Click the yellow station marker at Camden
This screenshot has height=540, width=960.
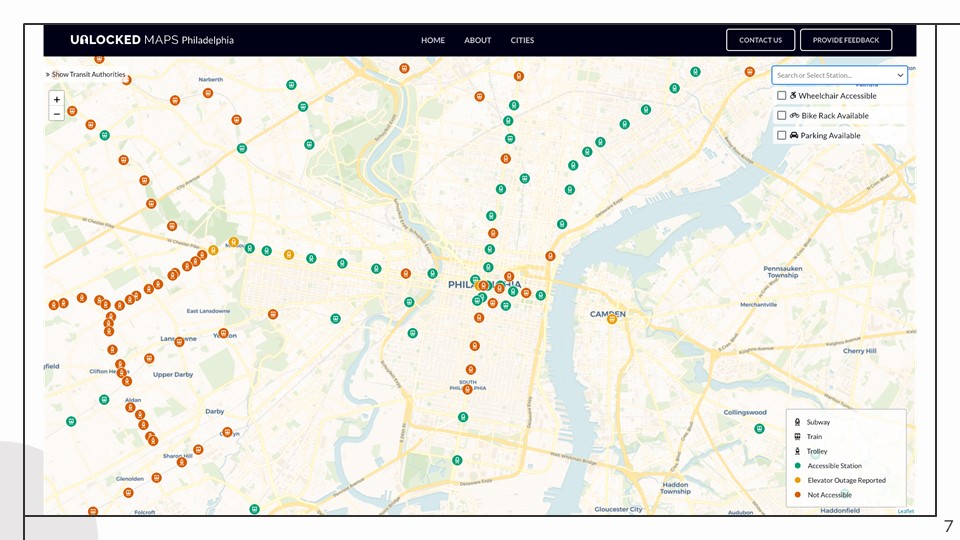point(612,318)
